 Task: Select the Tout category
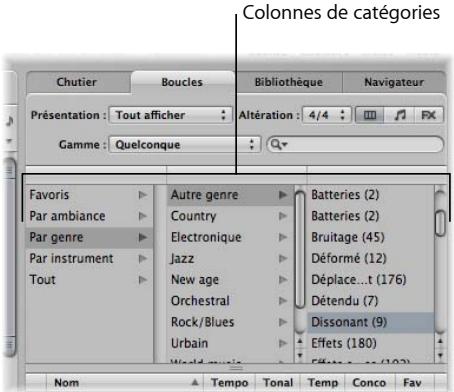89,279
